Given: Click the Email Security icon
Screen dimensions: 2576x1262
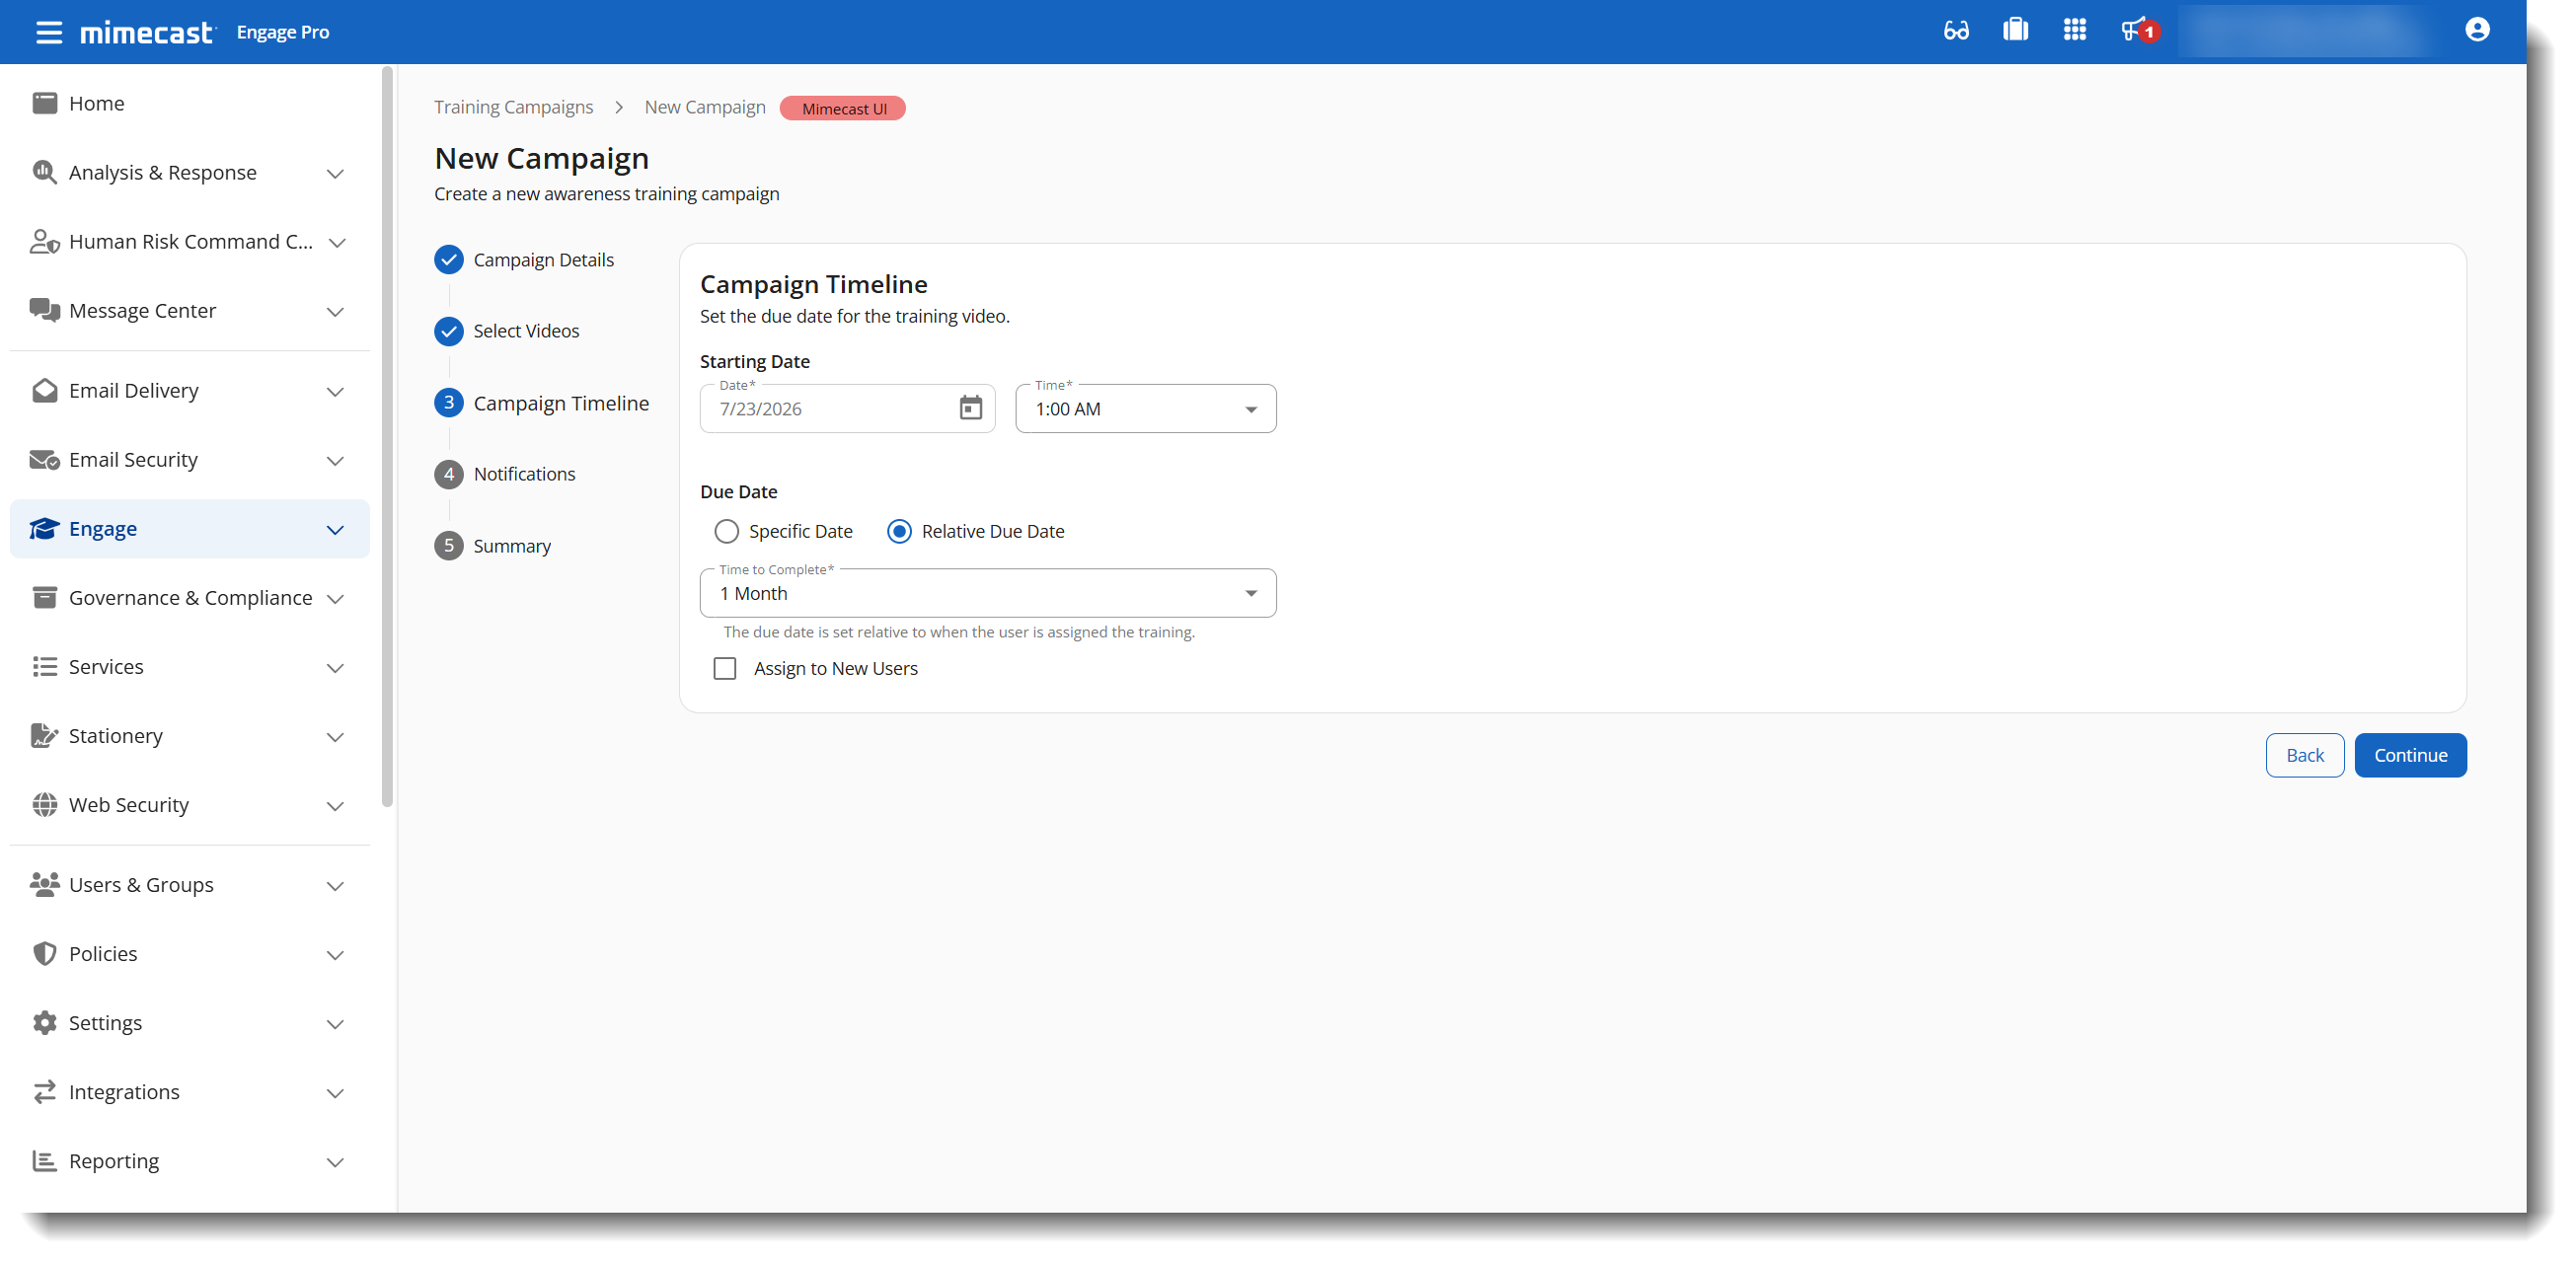Looking at the screenshot, I should pyautogui.click(x=44, y=459).
